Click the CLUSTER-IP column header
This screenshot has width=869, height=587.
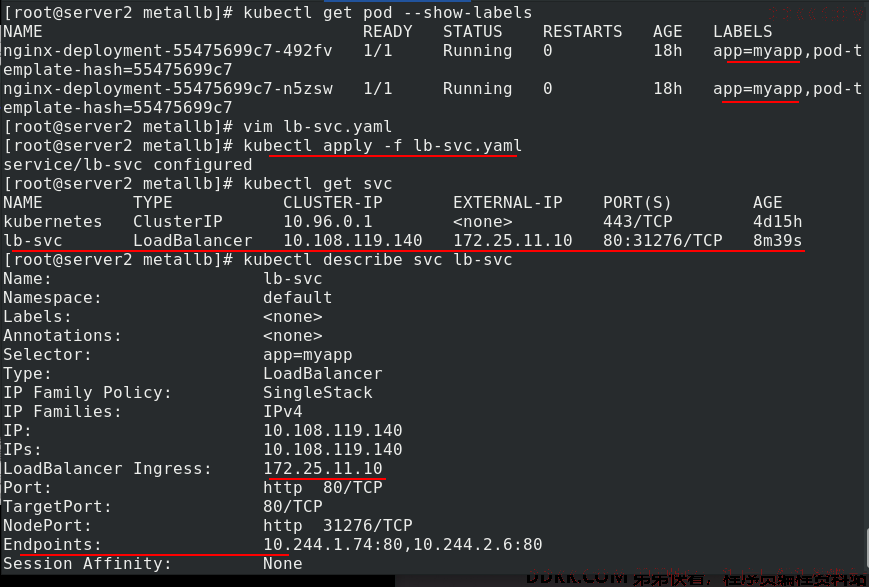point(333,203)
